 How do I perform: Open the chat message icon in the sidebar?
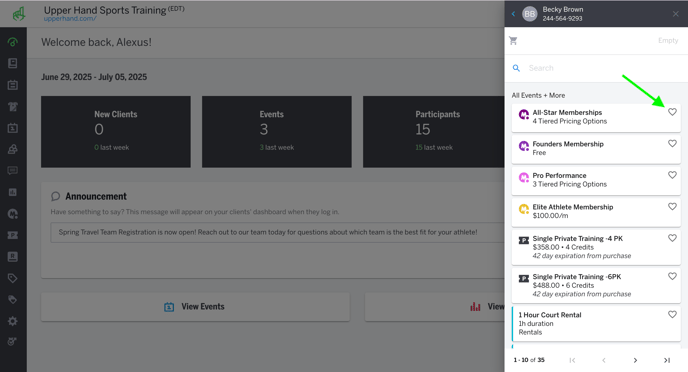(13, 171)
